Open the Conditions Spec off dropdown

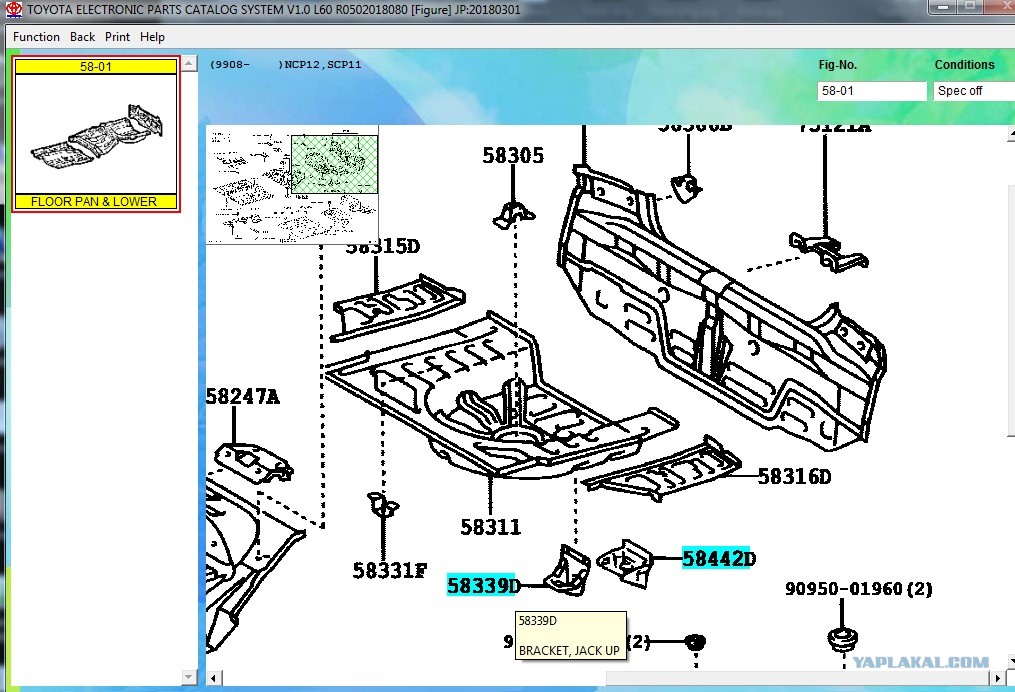pos(974,91)
